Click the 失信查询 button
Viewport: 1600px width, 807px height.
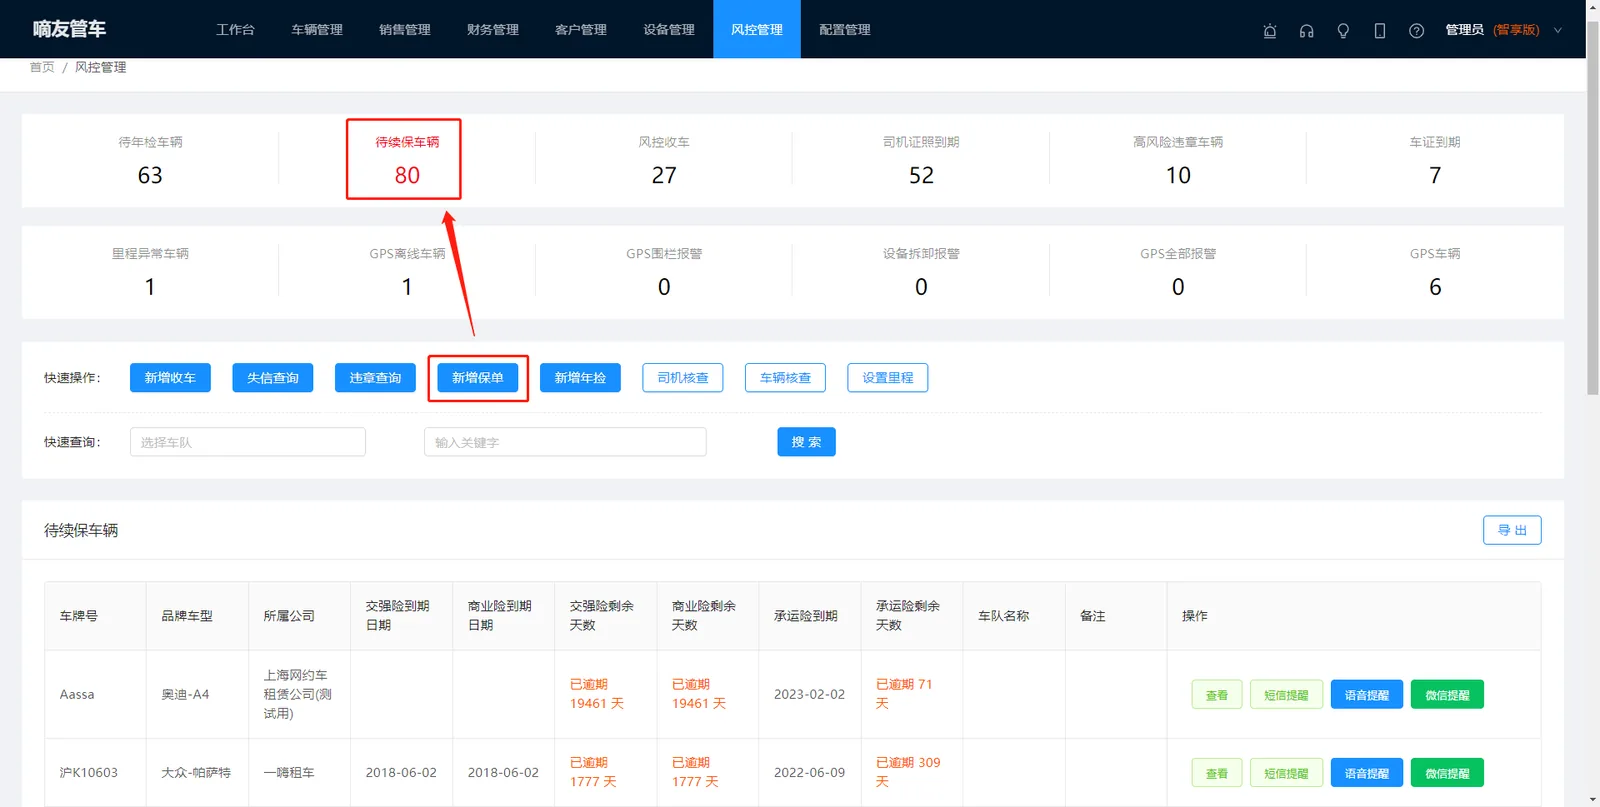(x=273, y=378)
